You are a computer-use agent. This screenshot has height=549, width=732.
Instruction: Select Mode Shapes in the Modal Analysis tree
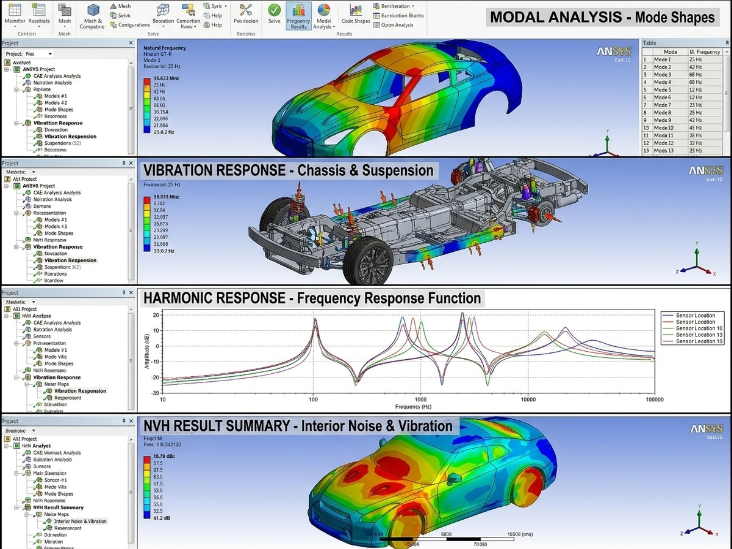58,110
